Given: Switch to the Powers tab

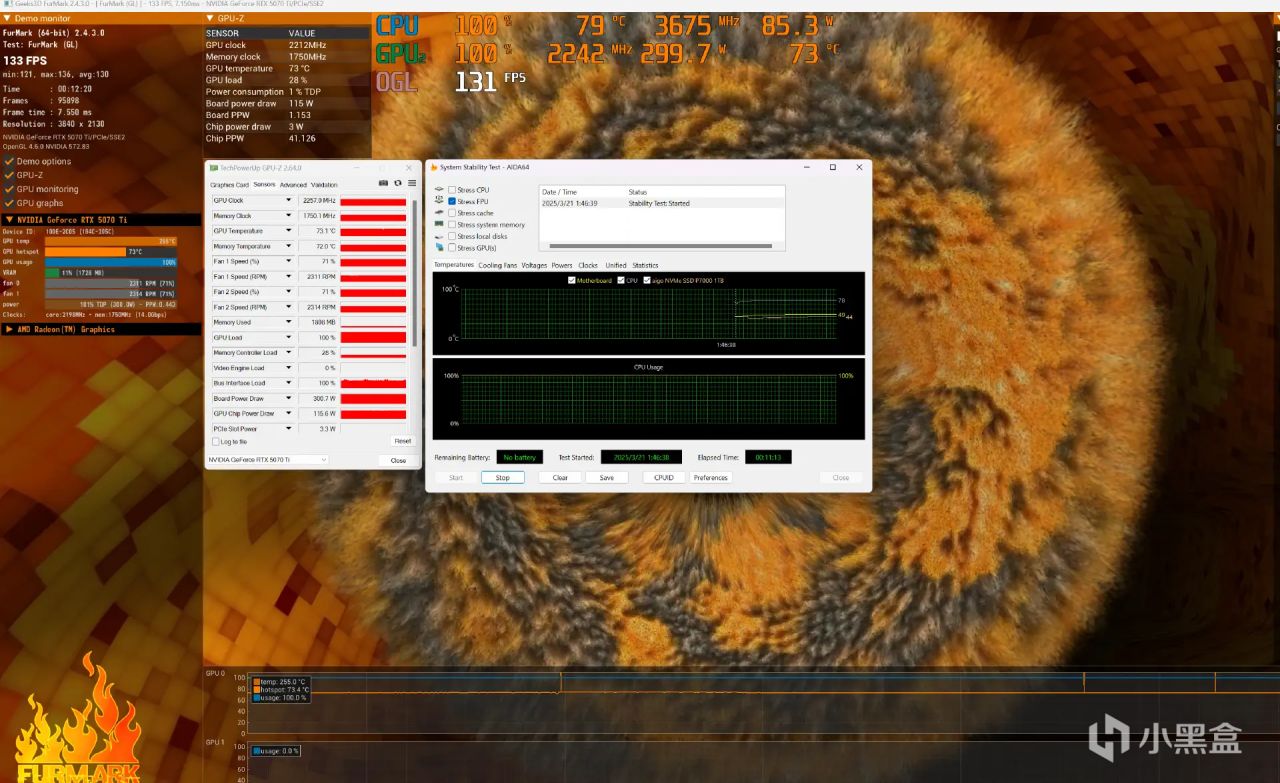Looking at the screenshot, I should click(x=562, y=265).
